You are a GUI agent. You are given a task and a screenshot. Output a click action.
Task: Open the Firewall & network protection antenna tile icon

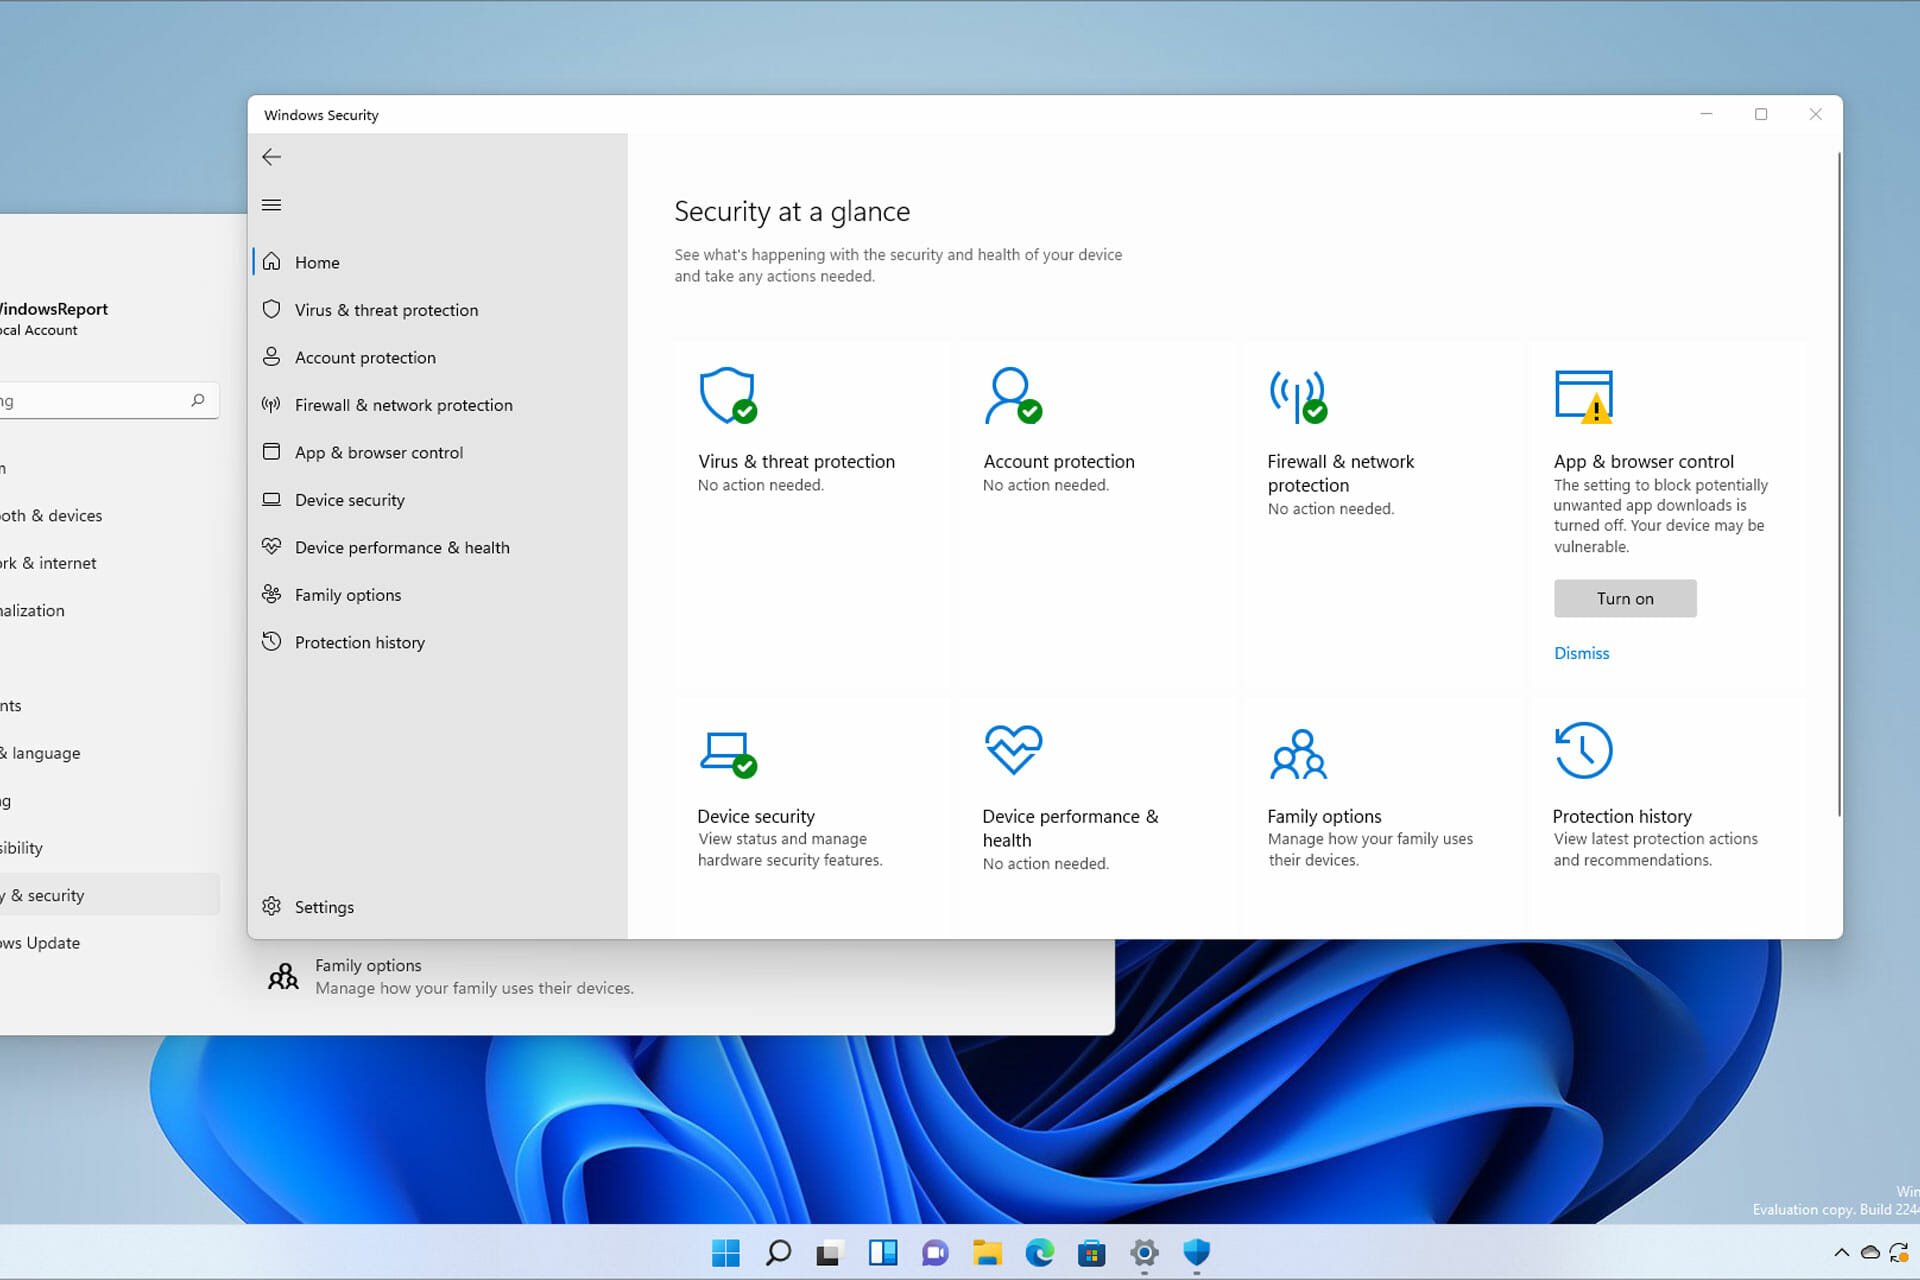tap(1297, 396)
